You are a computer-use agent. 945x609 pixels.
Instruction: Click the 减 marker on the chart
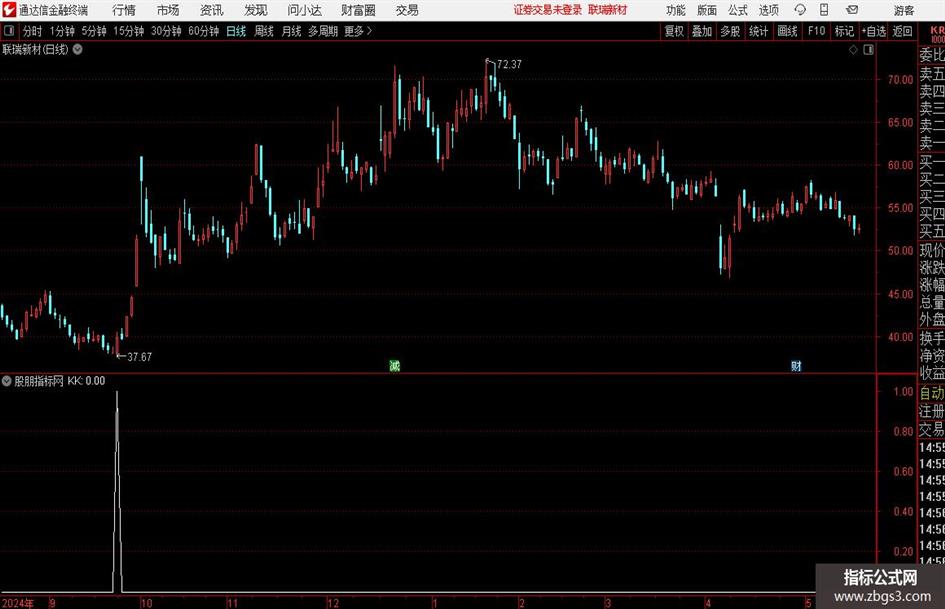coord(395,365)
